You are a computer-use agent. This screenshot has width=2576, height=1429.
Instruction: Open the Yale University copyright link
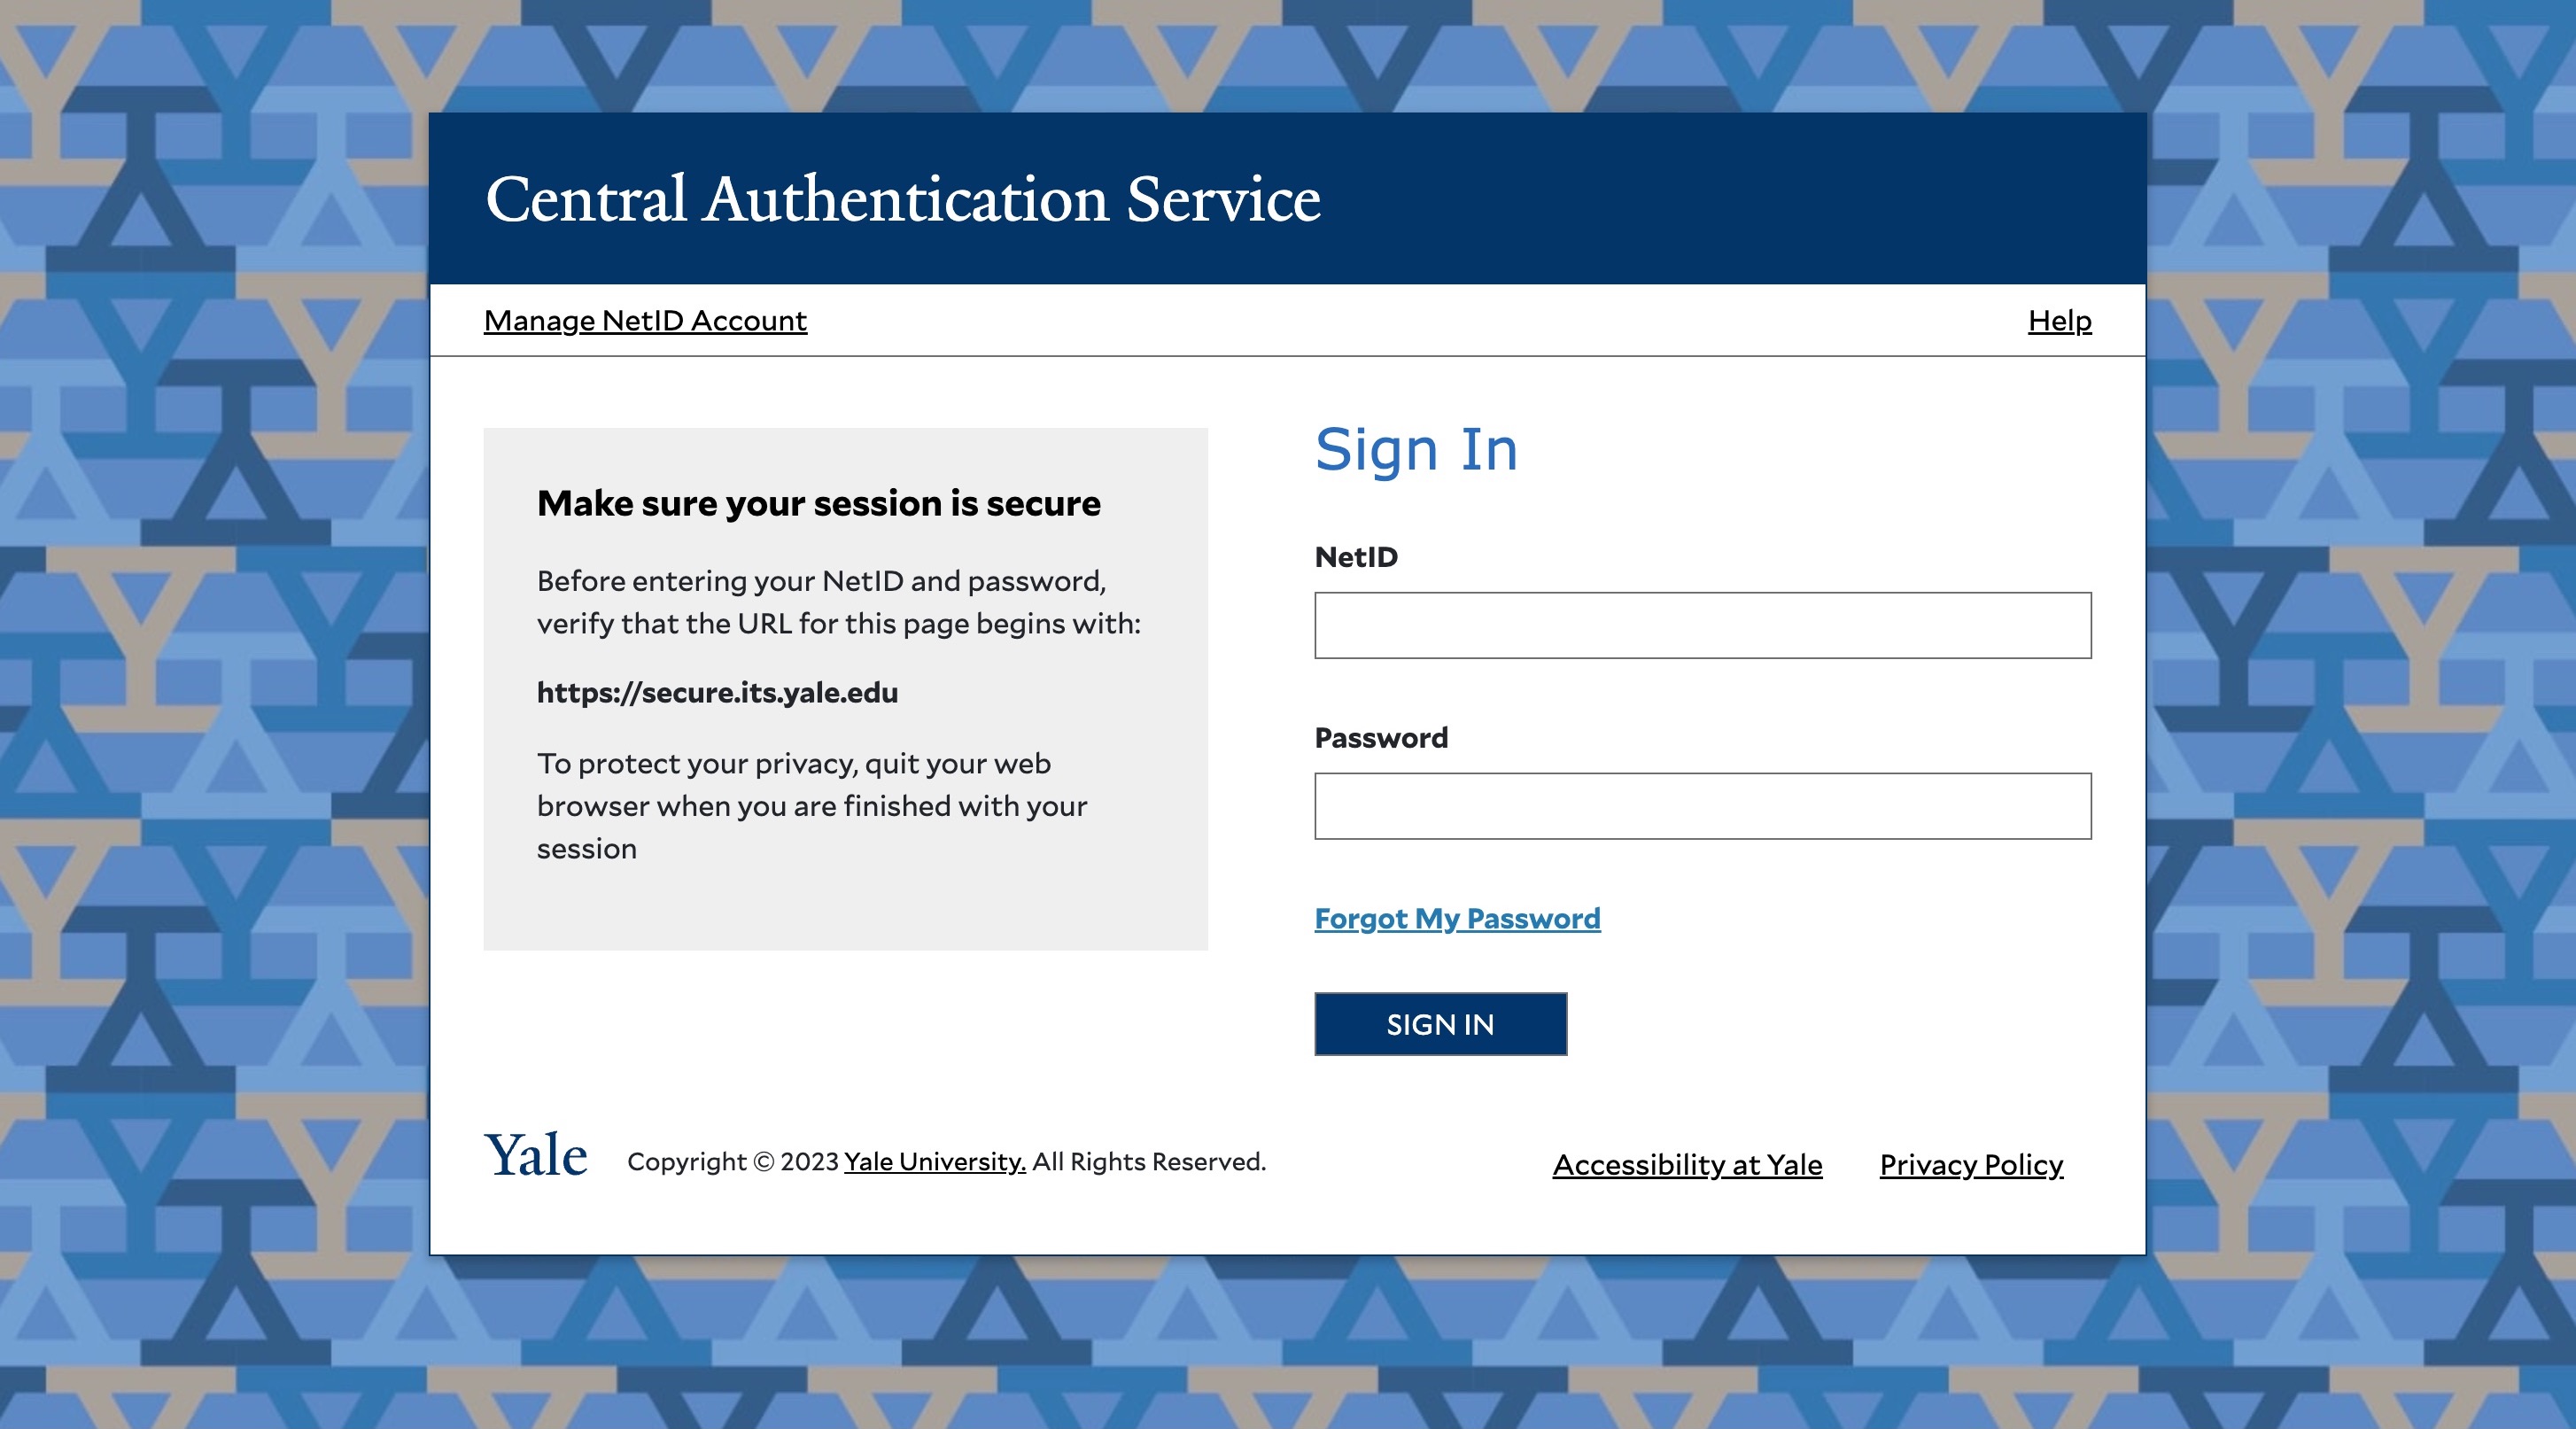click(932, 1162)
